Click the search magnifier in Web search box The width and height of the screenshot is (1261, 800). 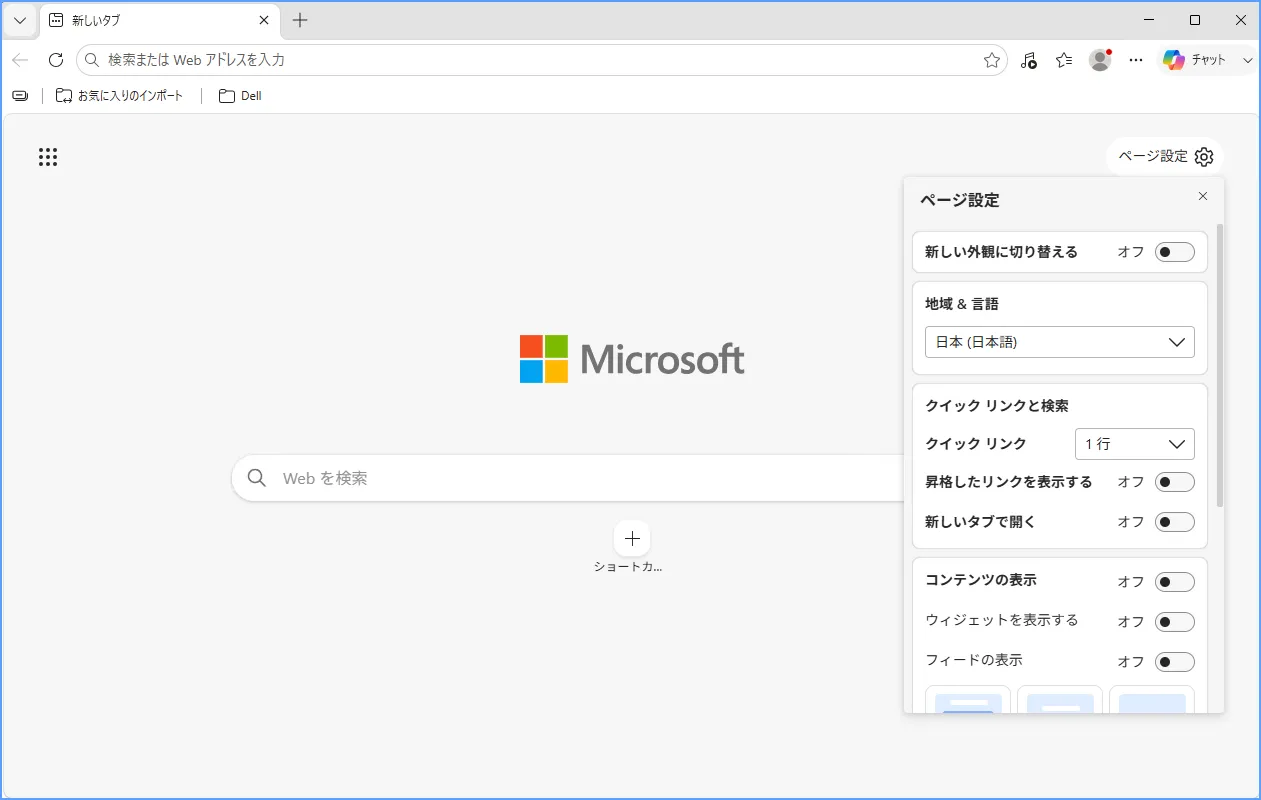tap(257, 478)
